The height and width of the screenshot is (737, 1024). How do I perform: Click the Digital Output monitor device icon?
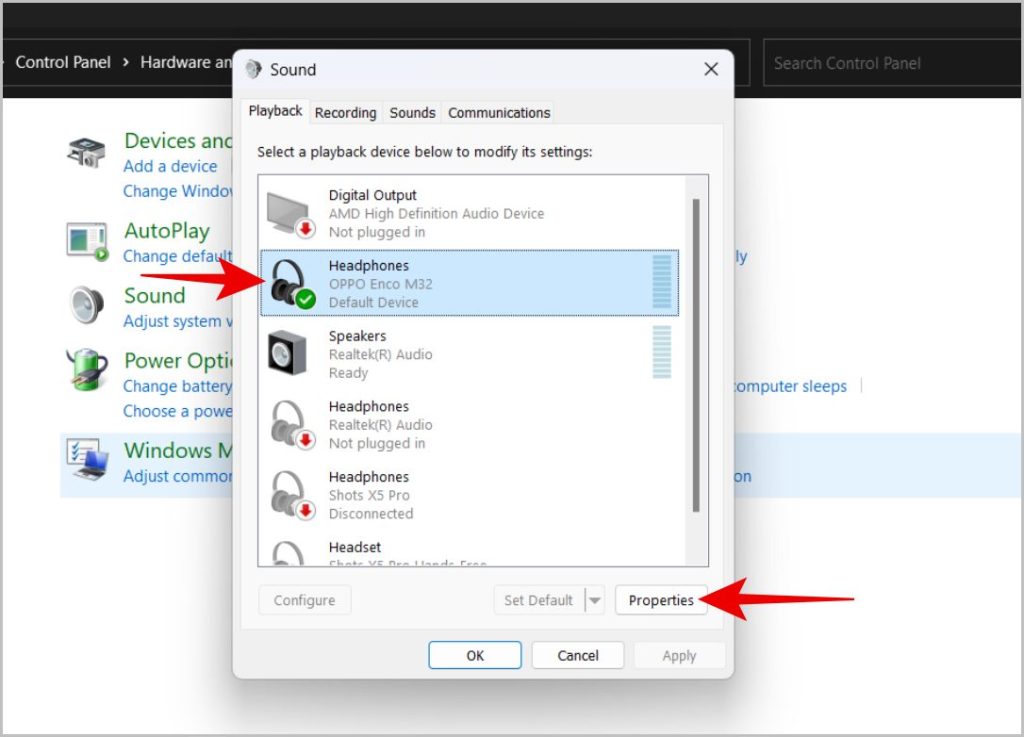(x=291, y=214)
